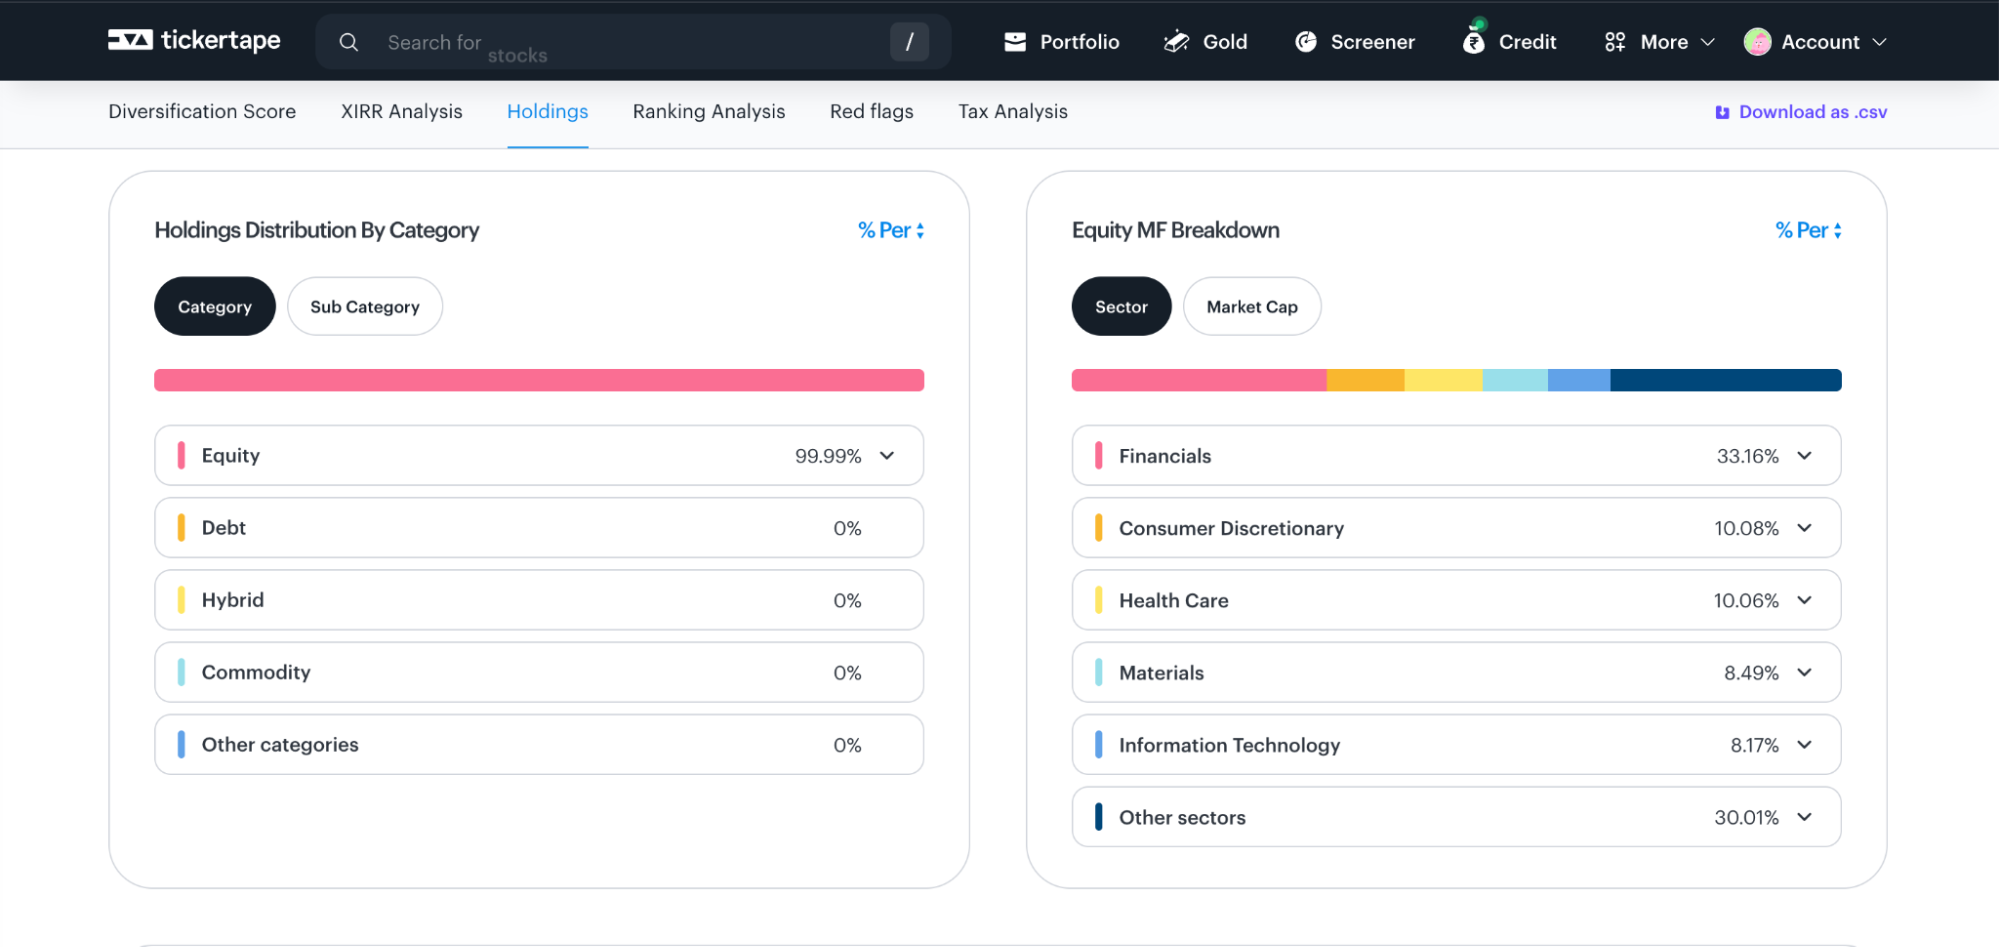
Task: Toggle % Per in Equity MF Breakdown
Action: coord(1808,230)
